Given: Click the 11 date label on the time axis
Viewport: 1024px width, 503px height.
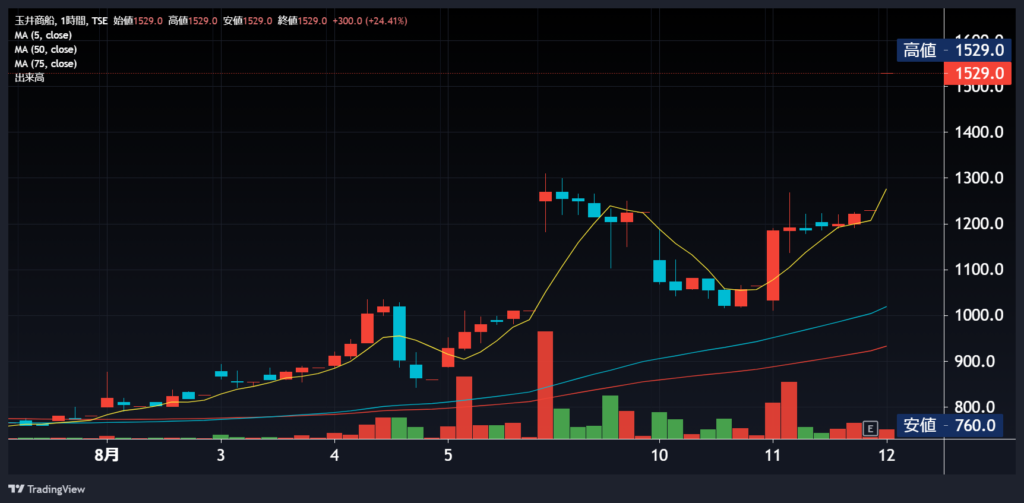Looking at the screenshot, I should pos(773,454).
